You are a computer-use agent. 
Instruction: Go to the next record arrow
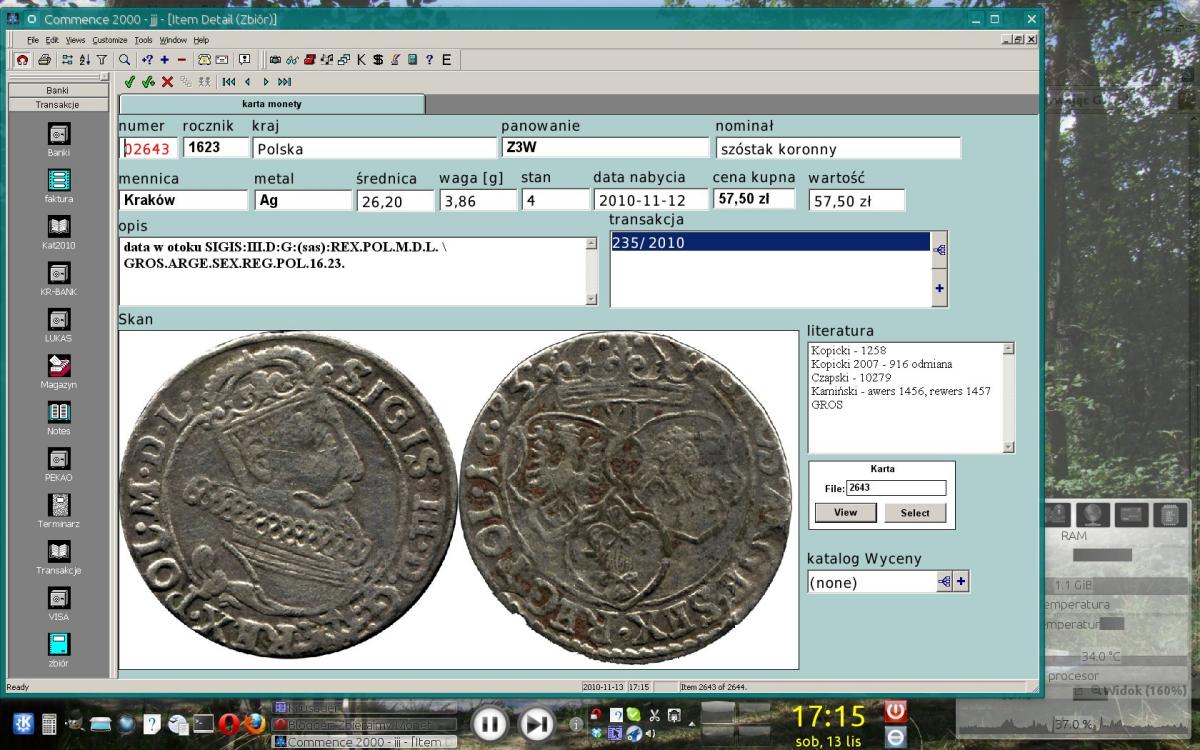[266, 82]
